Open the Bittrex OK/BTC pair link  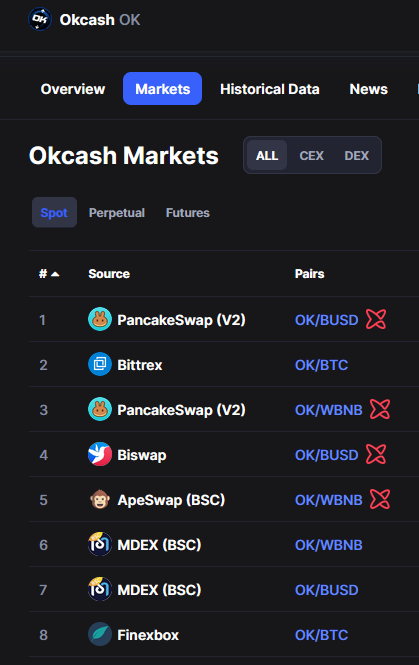[321, 365]
